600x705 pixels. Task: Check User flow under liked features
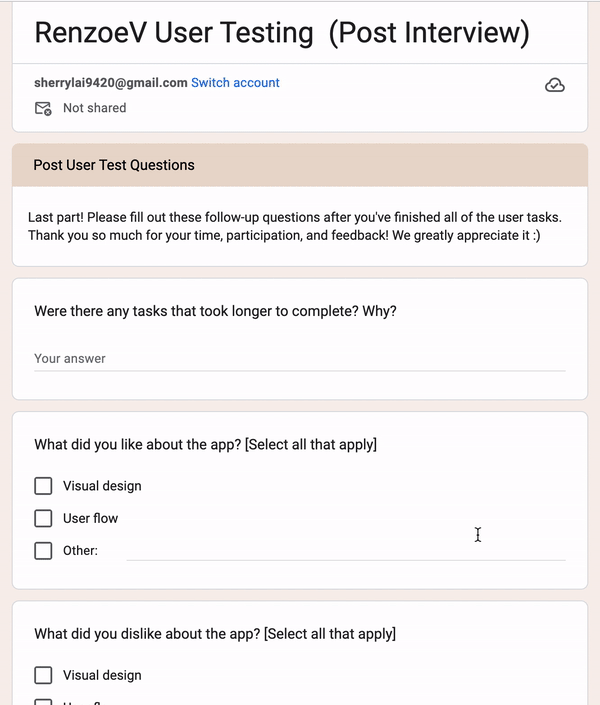point(43,518)
